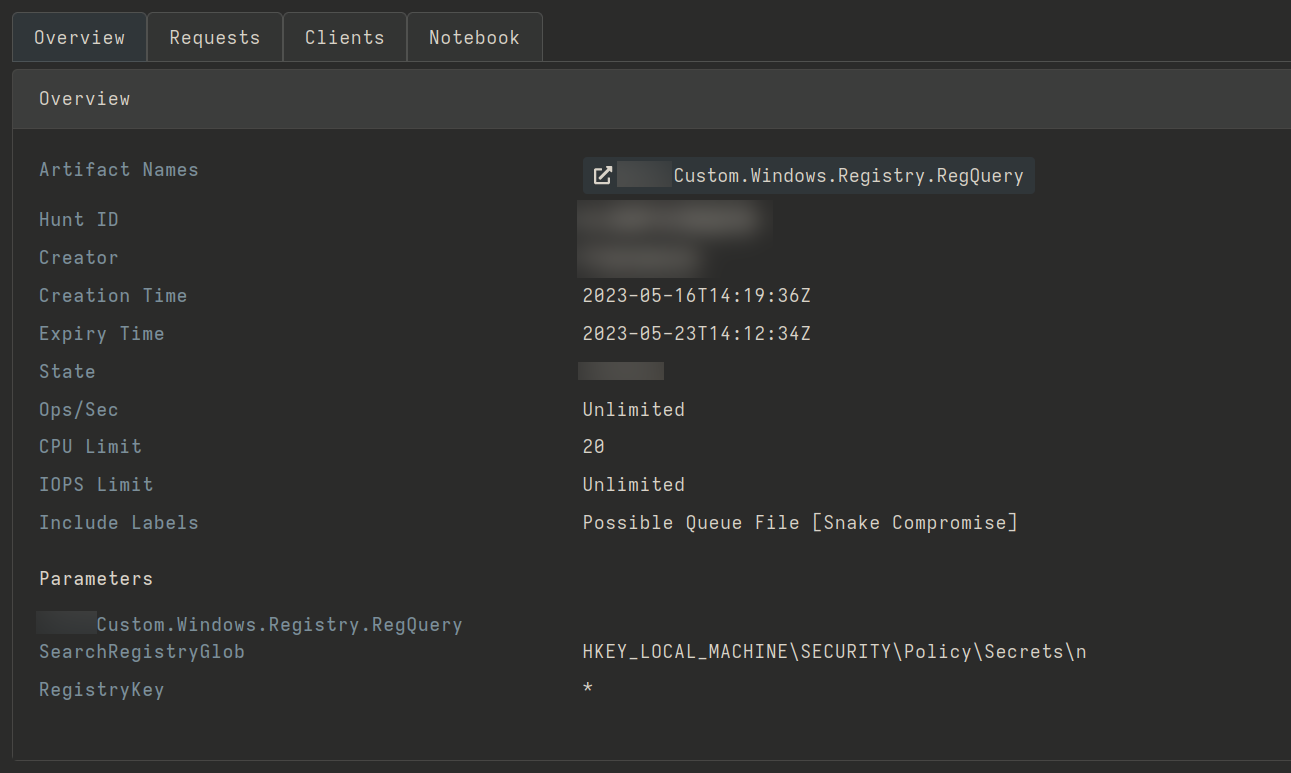Click the Ops/Sec Unlimited value

point(633,410)
